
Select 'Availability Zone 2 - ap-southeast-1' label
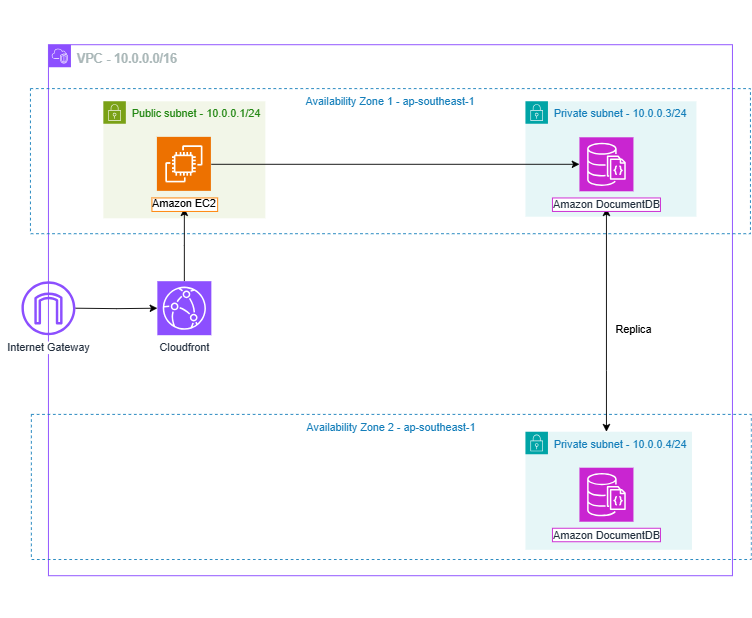coord(391,427)
